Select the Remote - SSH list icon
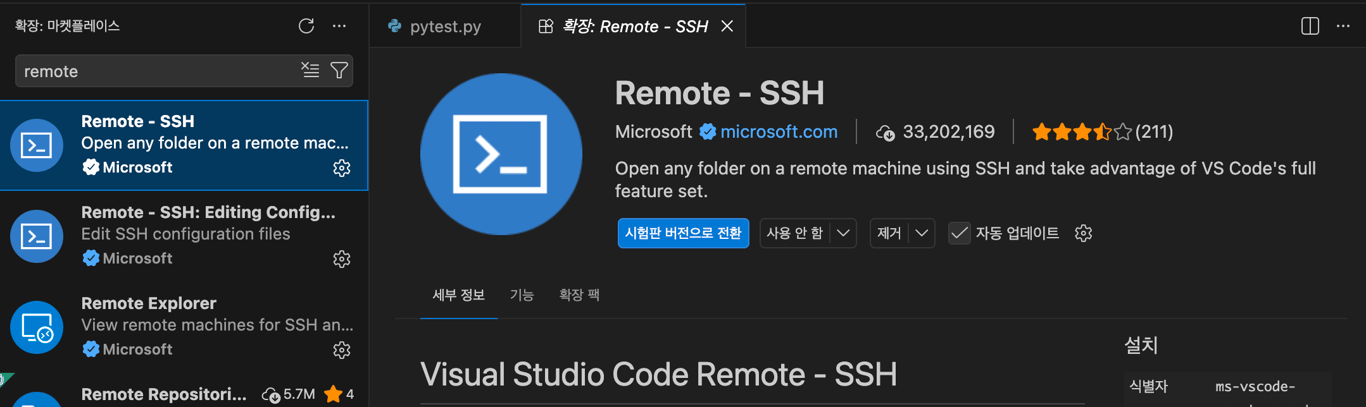 pos(37,145)
